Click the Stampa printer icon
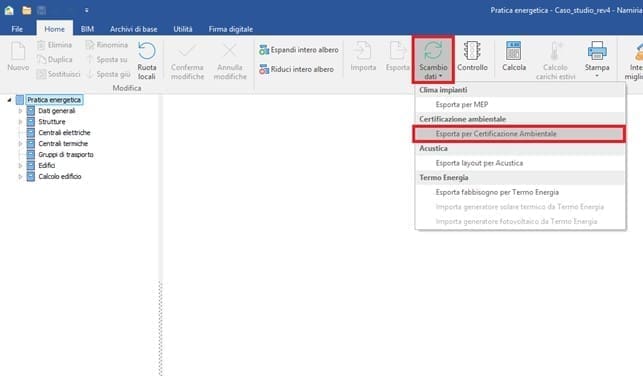Screen dimensions: 643x376 point(597,51)
